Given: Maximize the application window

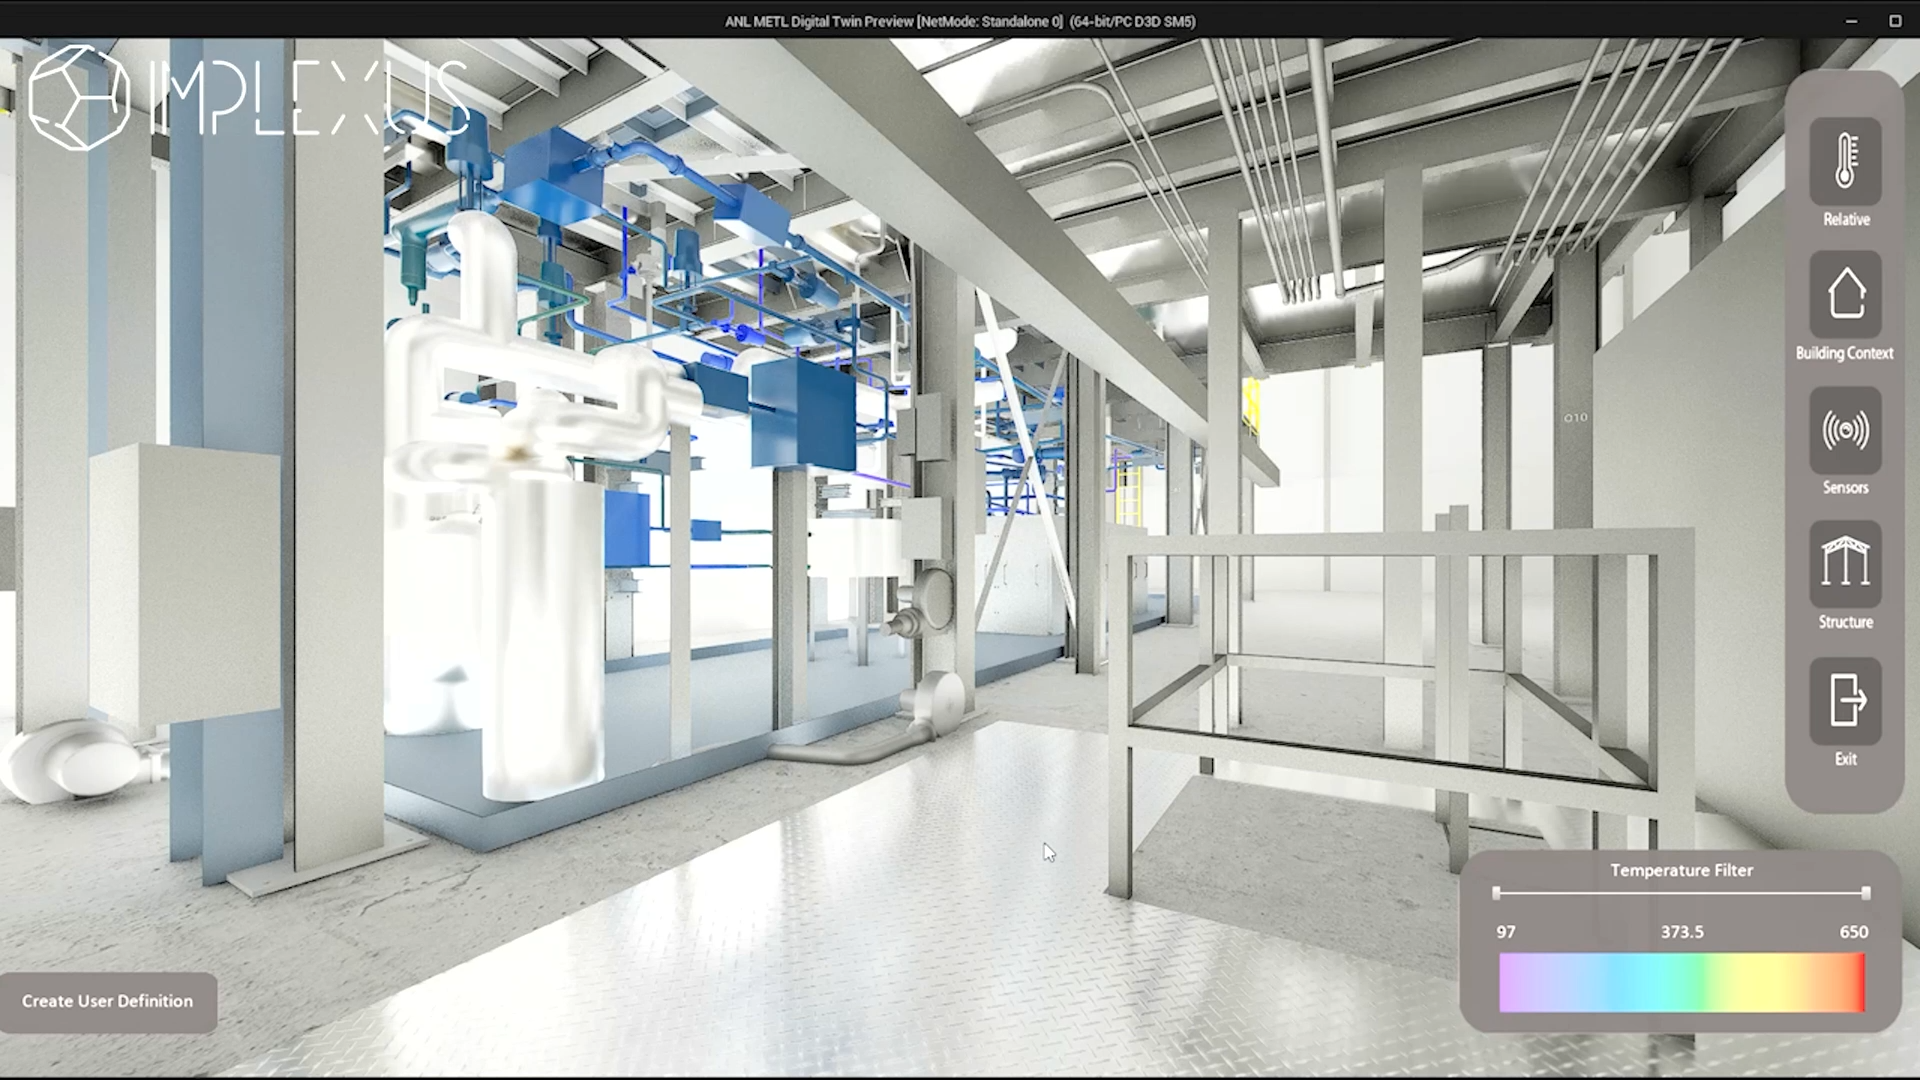Looking at the screenshot, I should click(x=1895, y=21).
